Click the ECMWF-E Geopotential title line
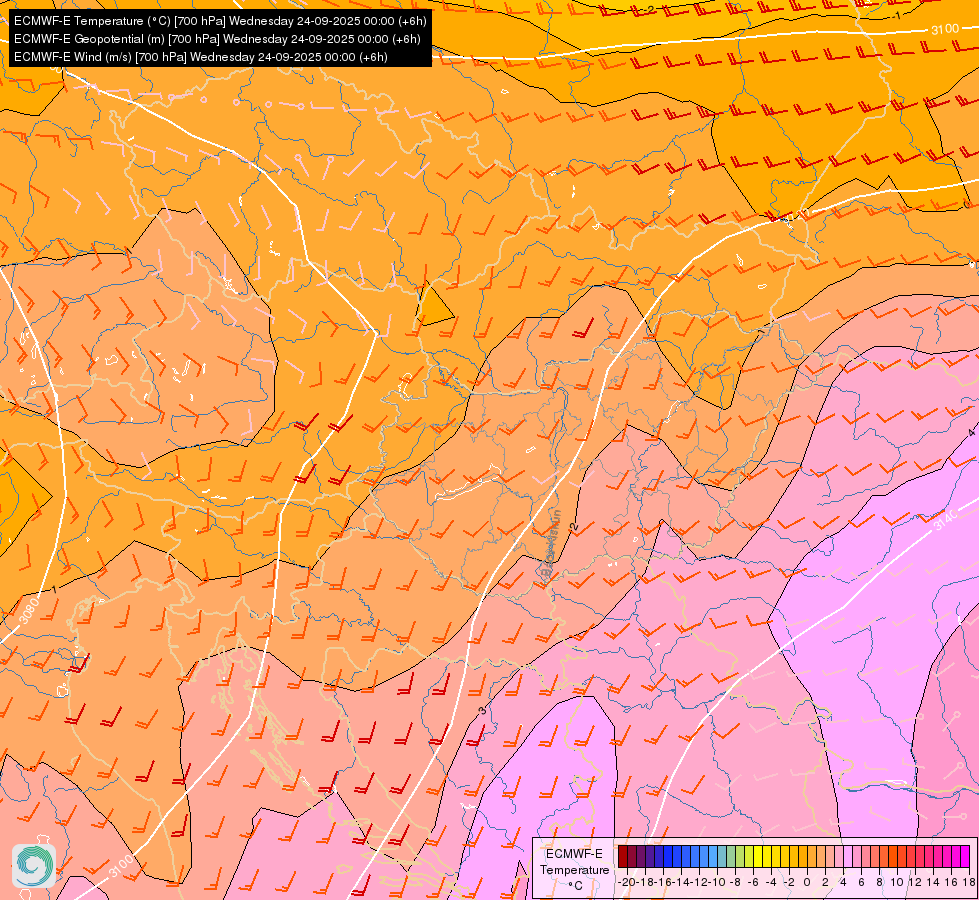 217,39
